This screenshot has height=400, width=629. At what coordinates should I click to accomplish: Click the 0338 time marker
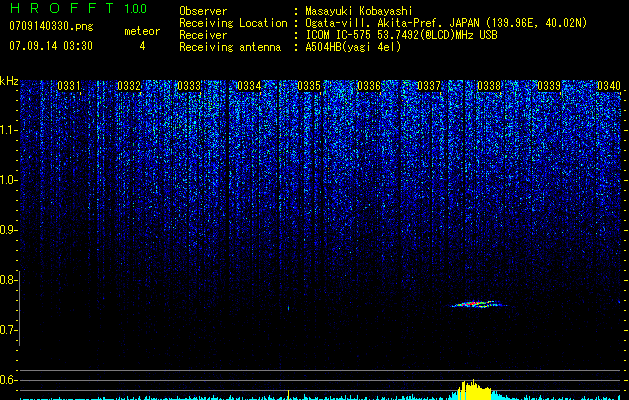click(489, 86)
